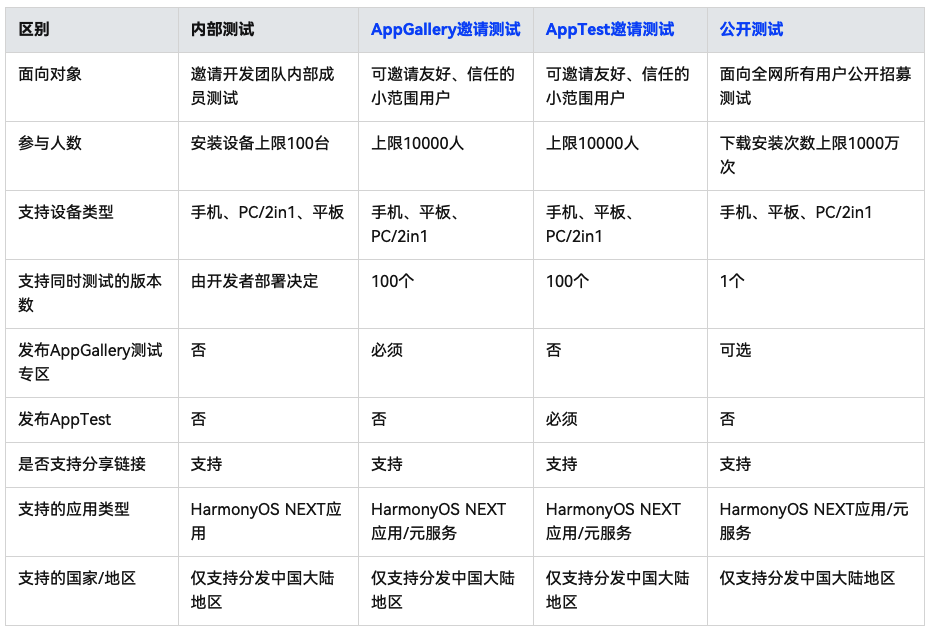The height and width of the screenshot is (632, 931).
Task: Click 仅支持分发中国大陆地区 in AppTest邀请测试 column
Action: pyautogui.click(x=618, y=590)
